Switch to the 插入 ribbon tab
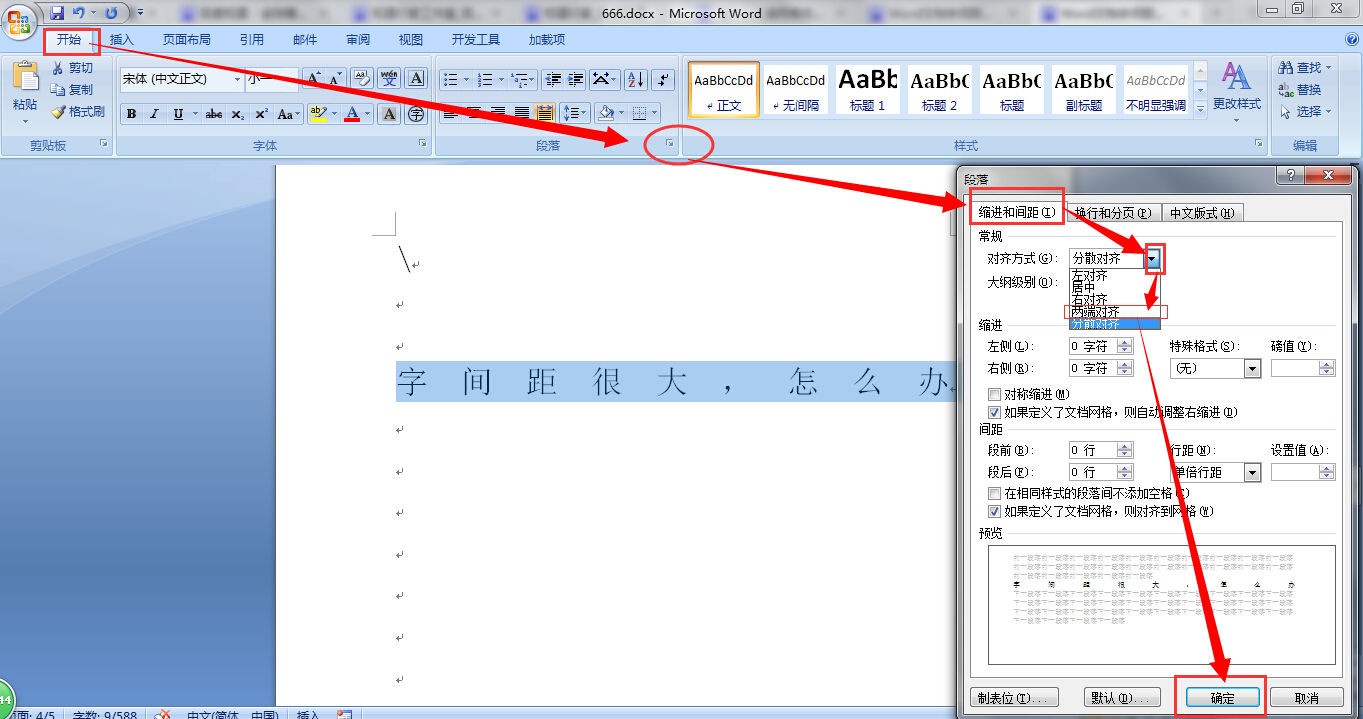 pyautogui.click(x=122, y=39)
